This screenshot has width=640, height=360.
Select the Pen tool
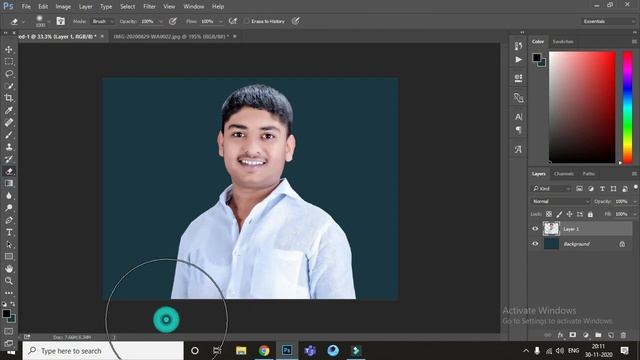point(9,220)
